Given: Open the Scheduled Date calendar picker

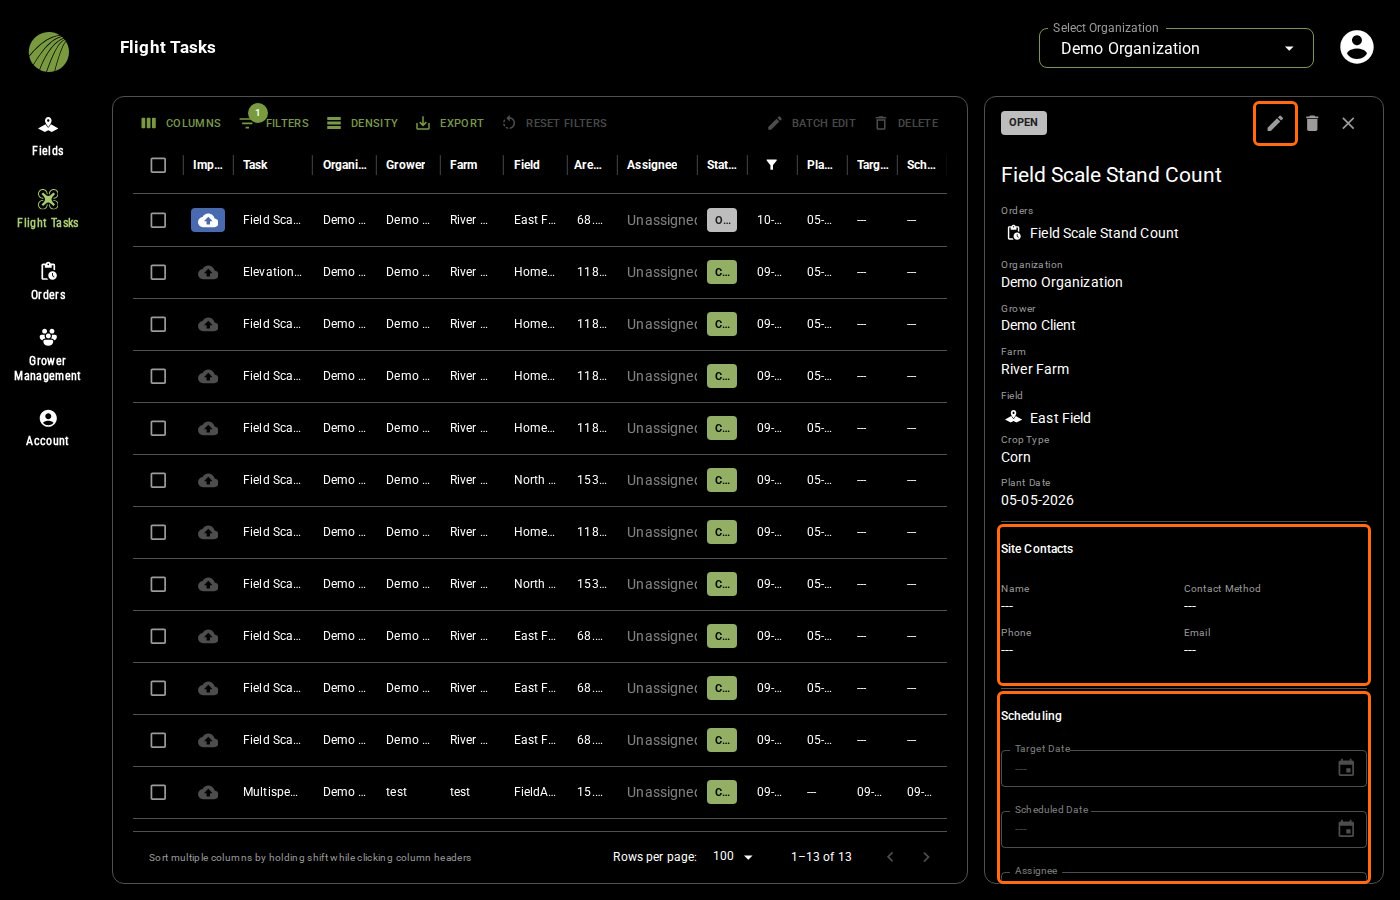Looking at the screenshot, I should pyautogui.click(x=1346, y=829).
